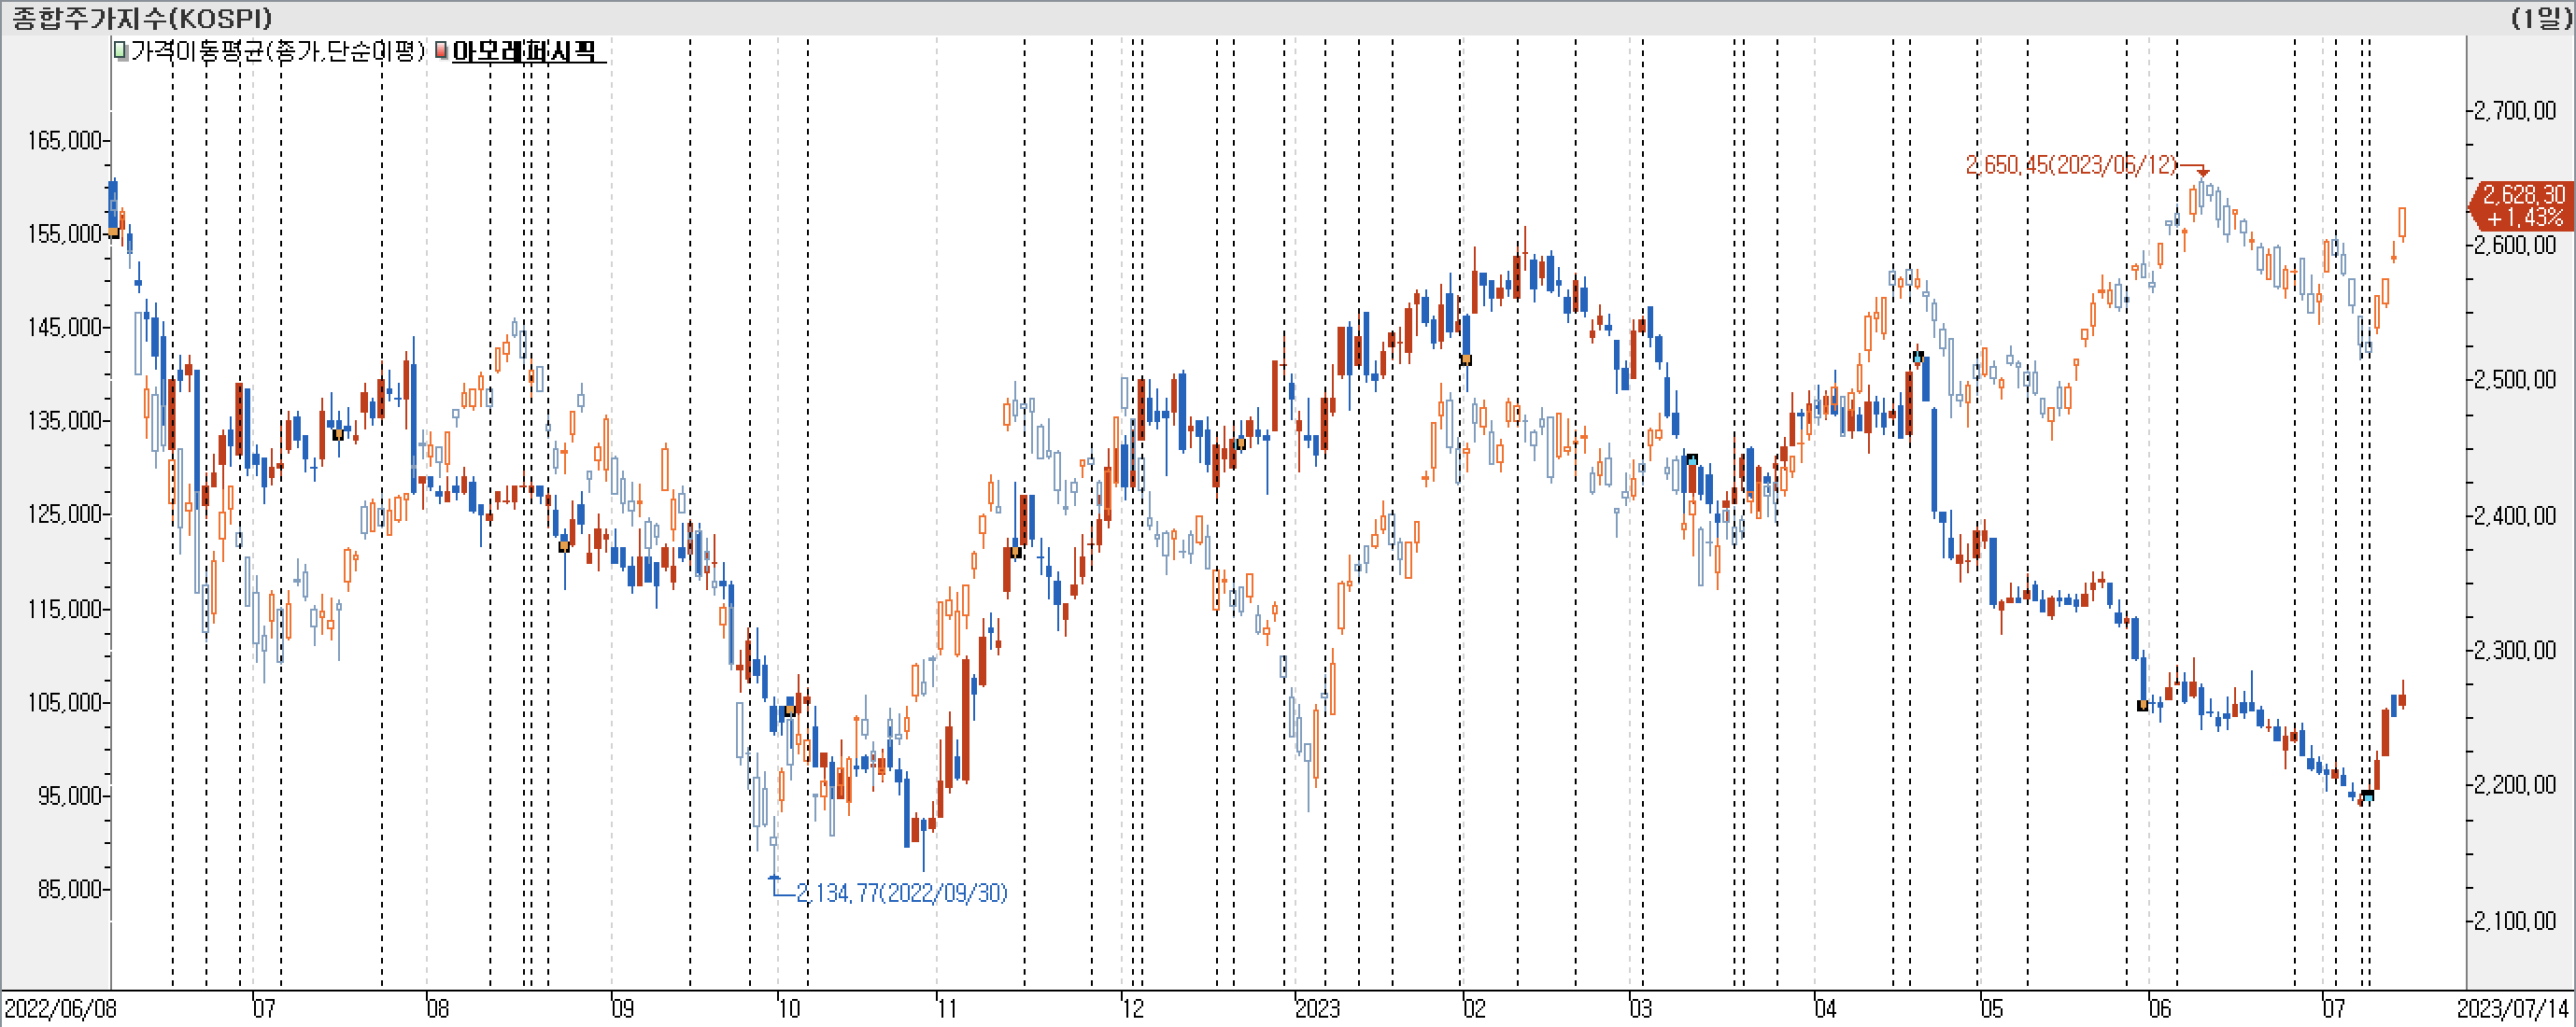Click the 2,700.00 label on the right index axis

(x=2514, y=110)
